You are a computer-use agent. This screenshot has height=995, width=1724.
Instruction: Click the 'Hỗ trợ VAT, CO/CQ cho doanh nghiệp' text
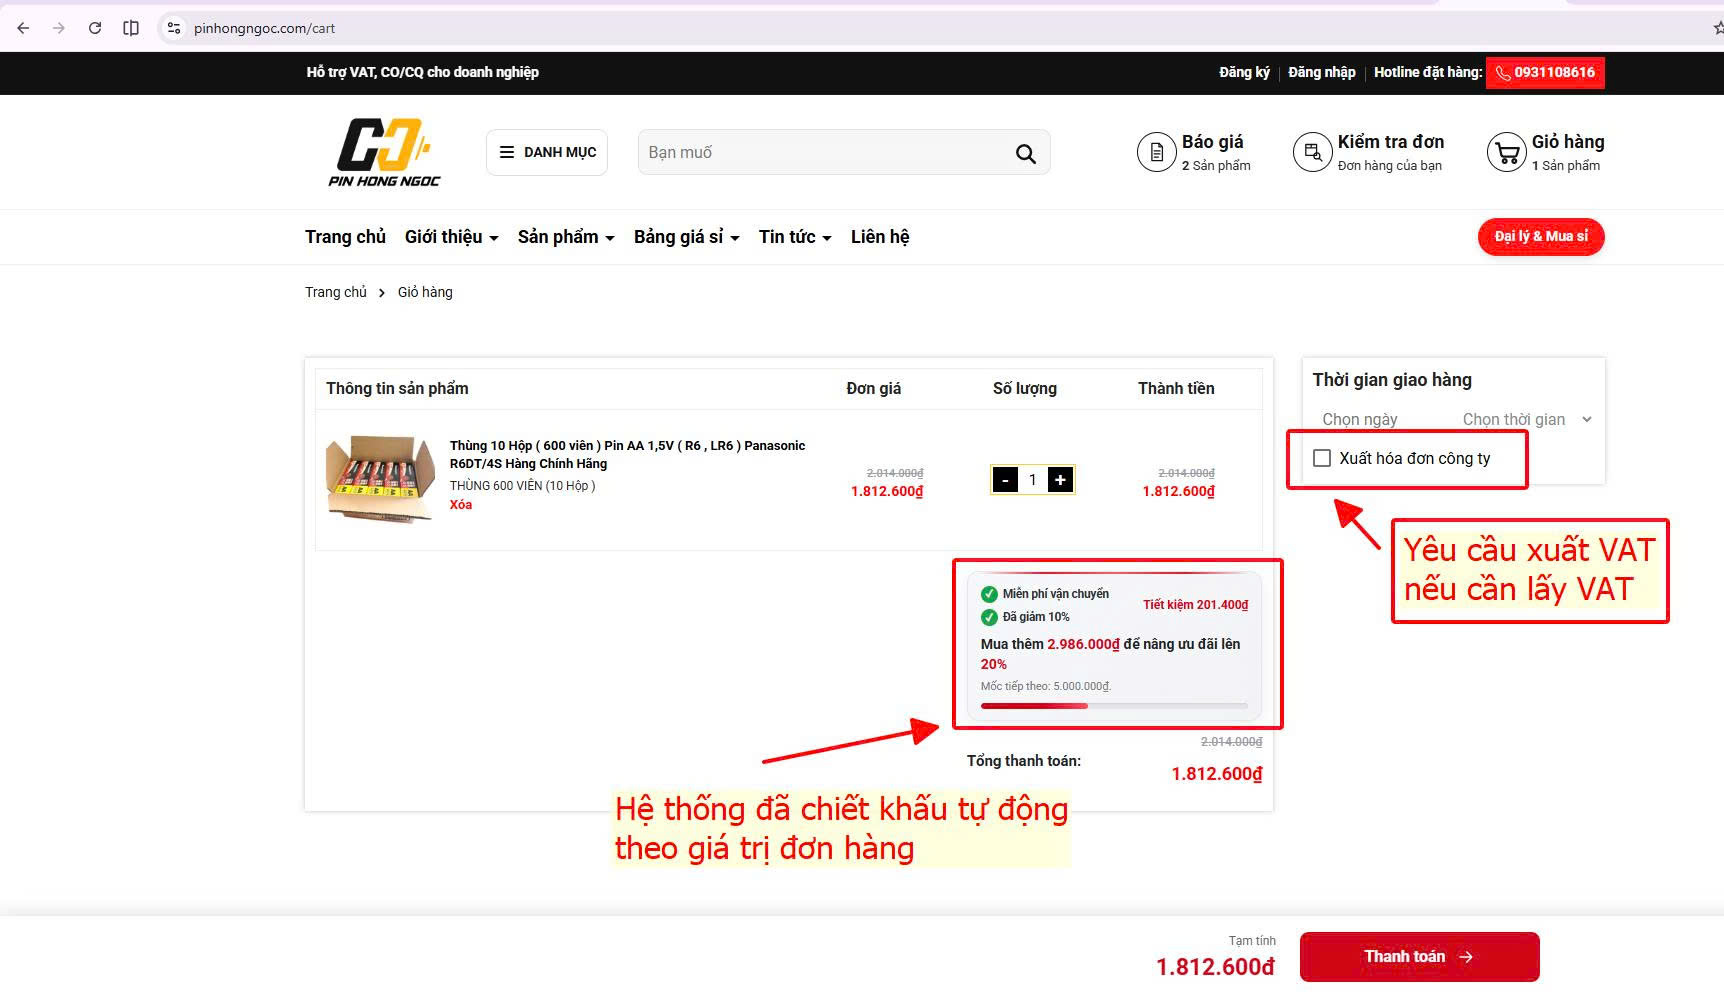(x=422, y=72)
